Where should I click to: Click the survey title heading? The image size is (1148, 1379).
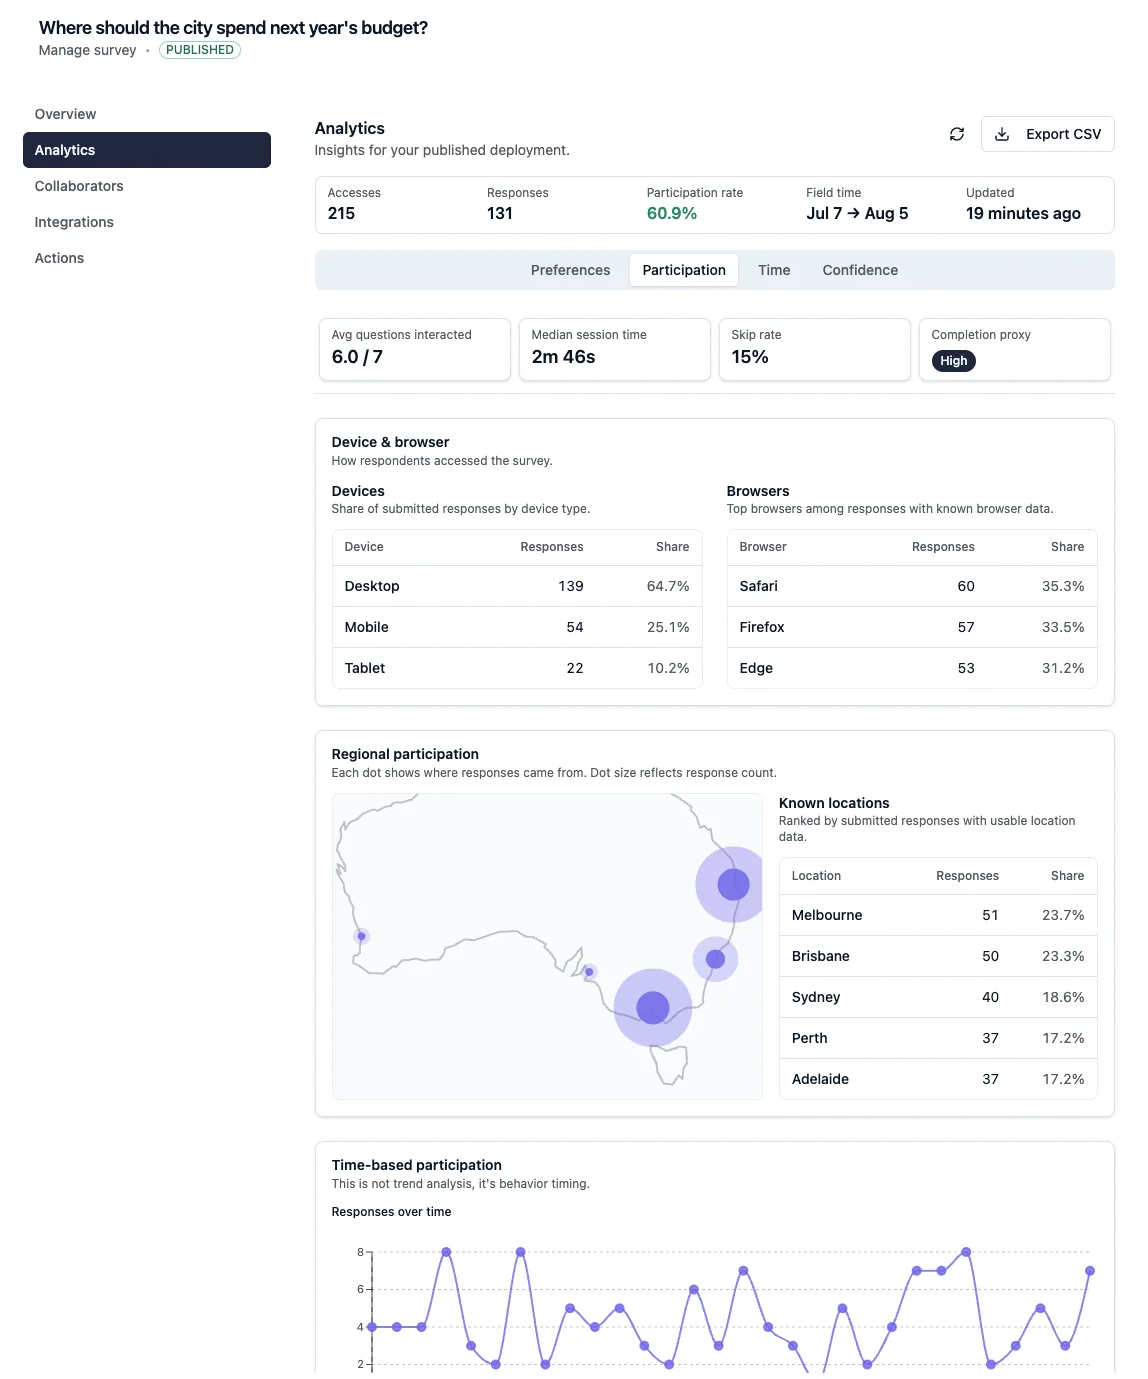233,28
